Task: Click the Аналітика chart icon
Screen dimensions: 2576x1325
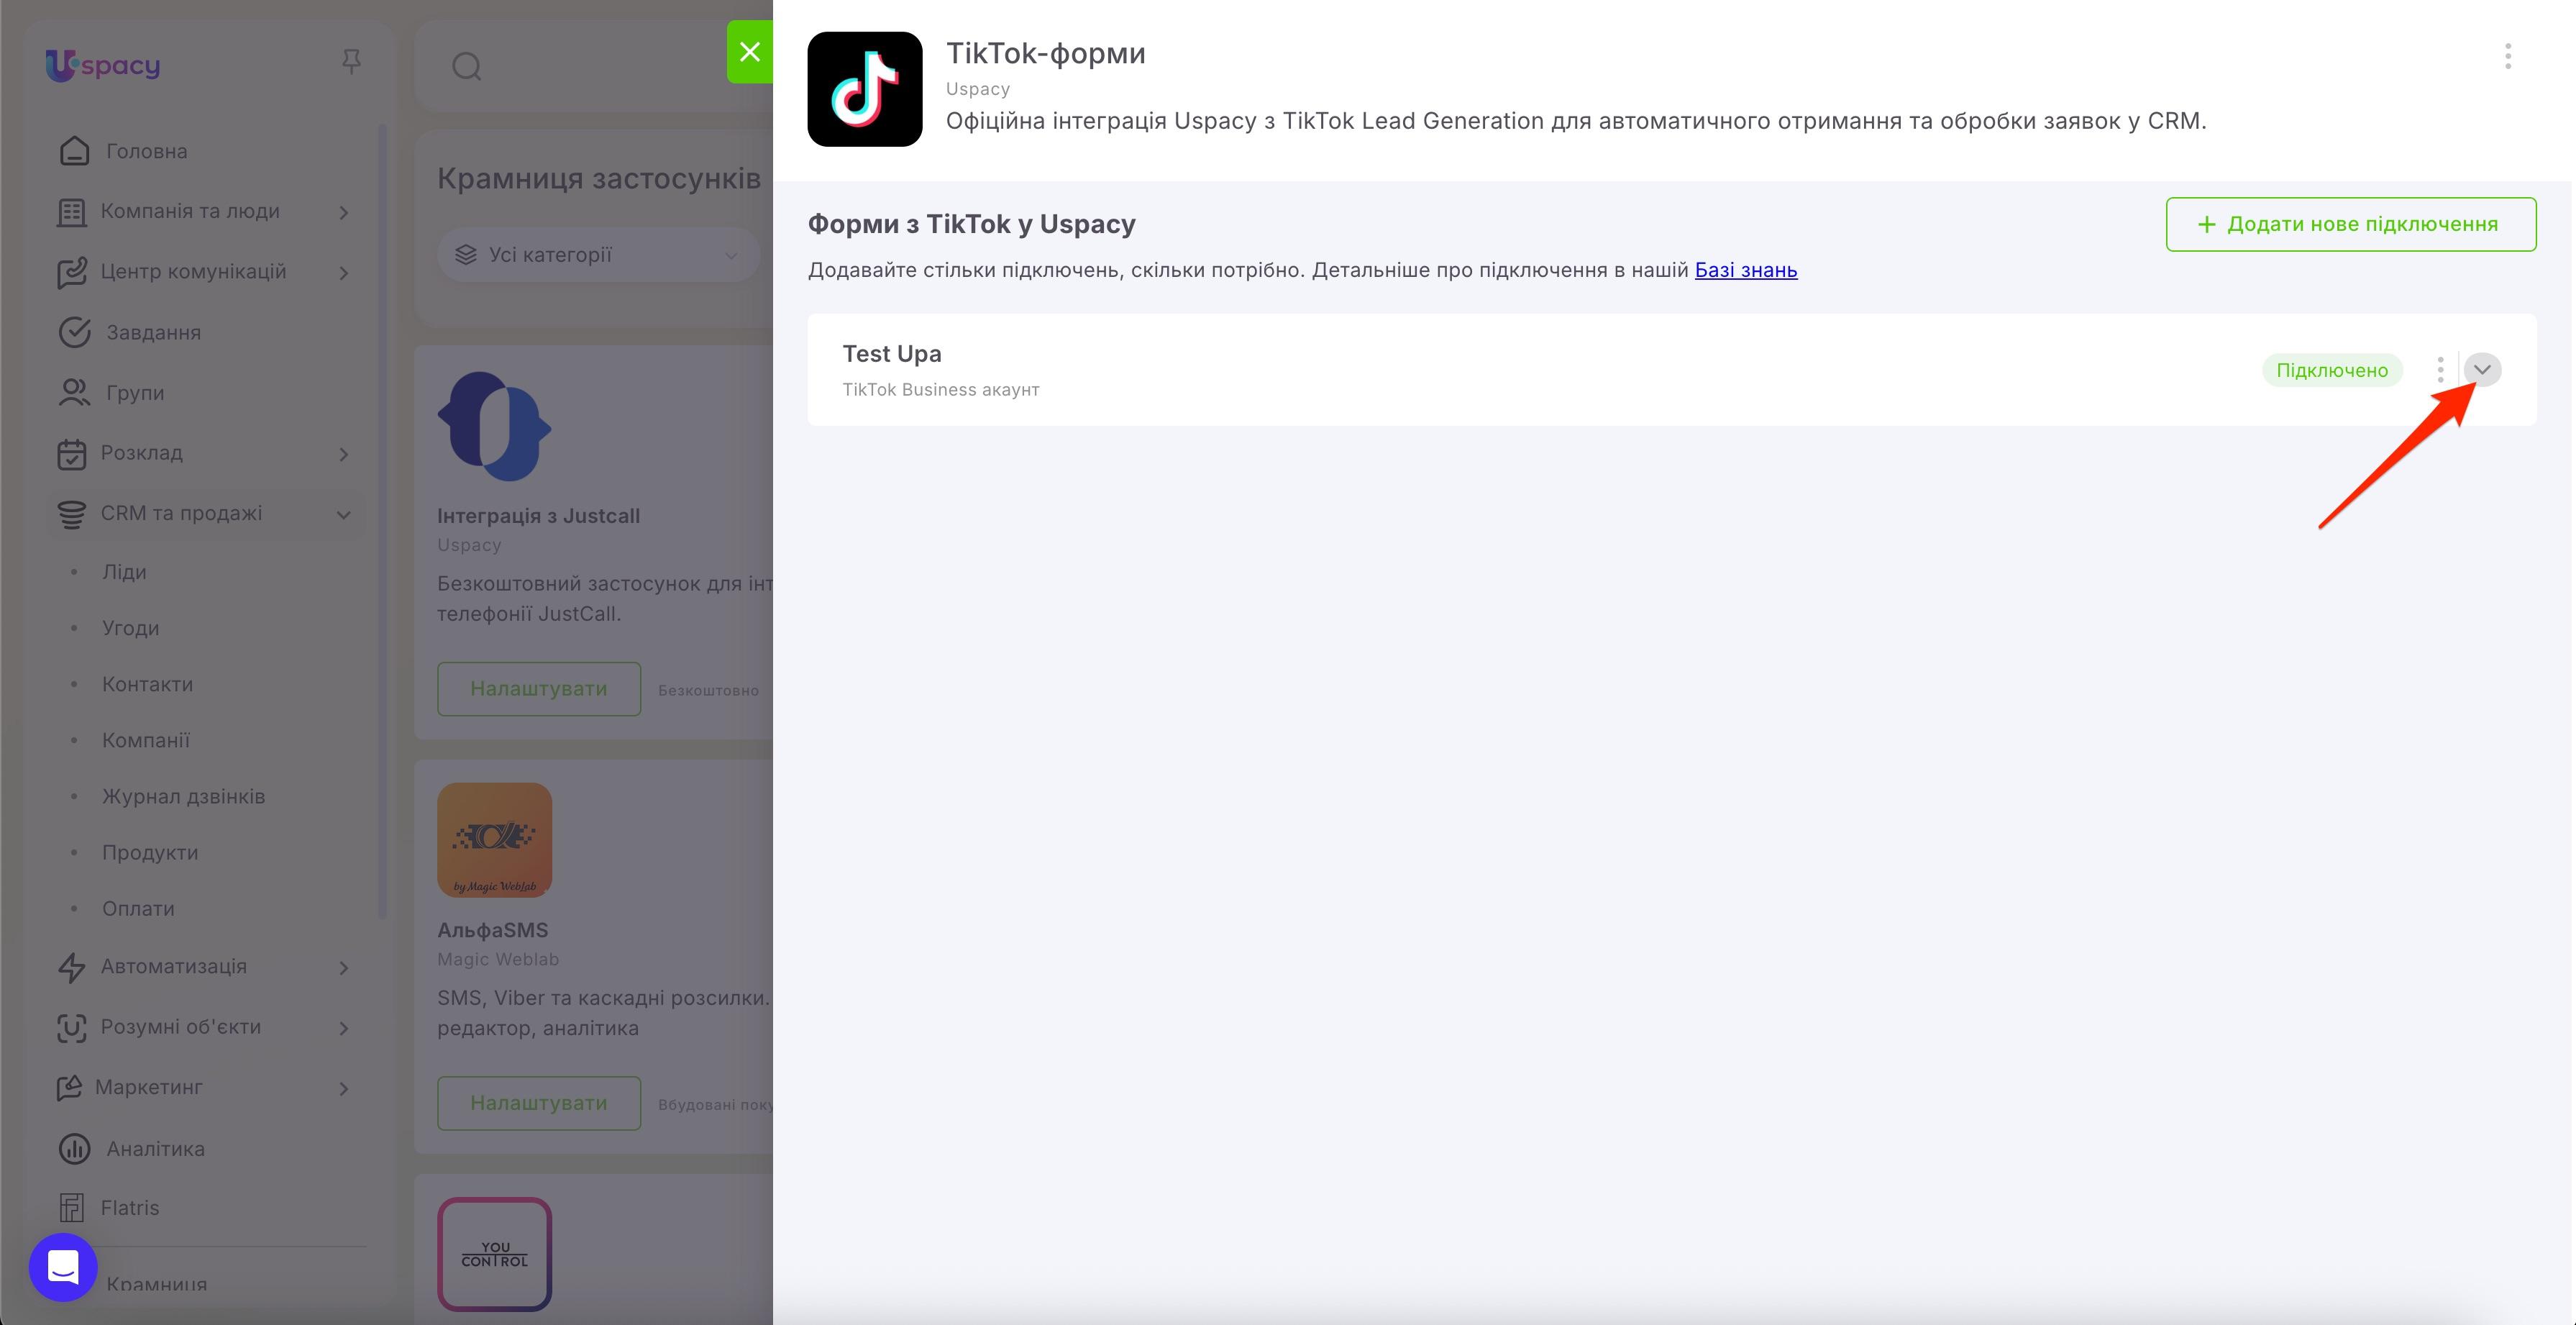Action: point(74,1149)
